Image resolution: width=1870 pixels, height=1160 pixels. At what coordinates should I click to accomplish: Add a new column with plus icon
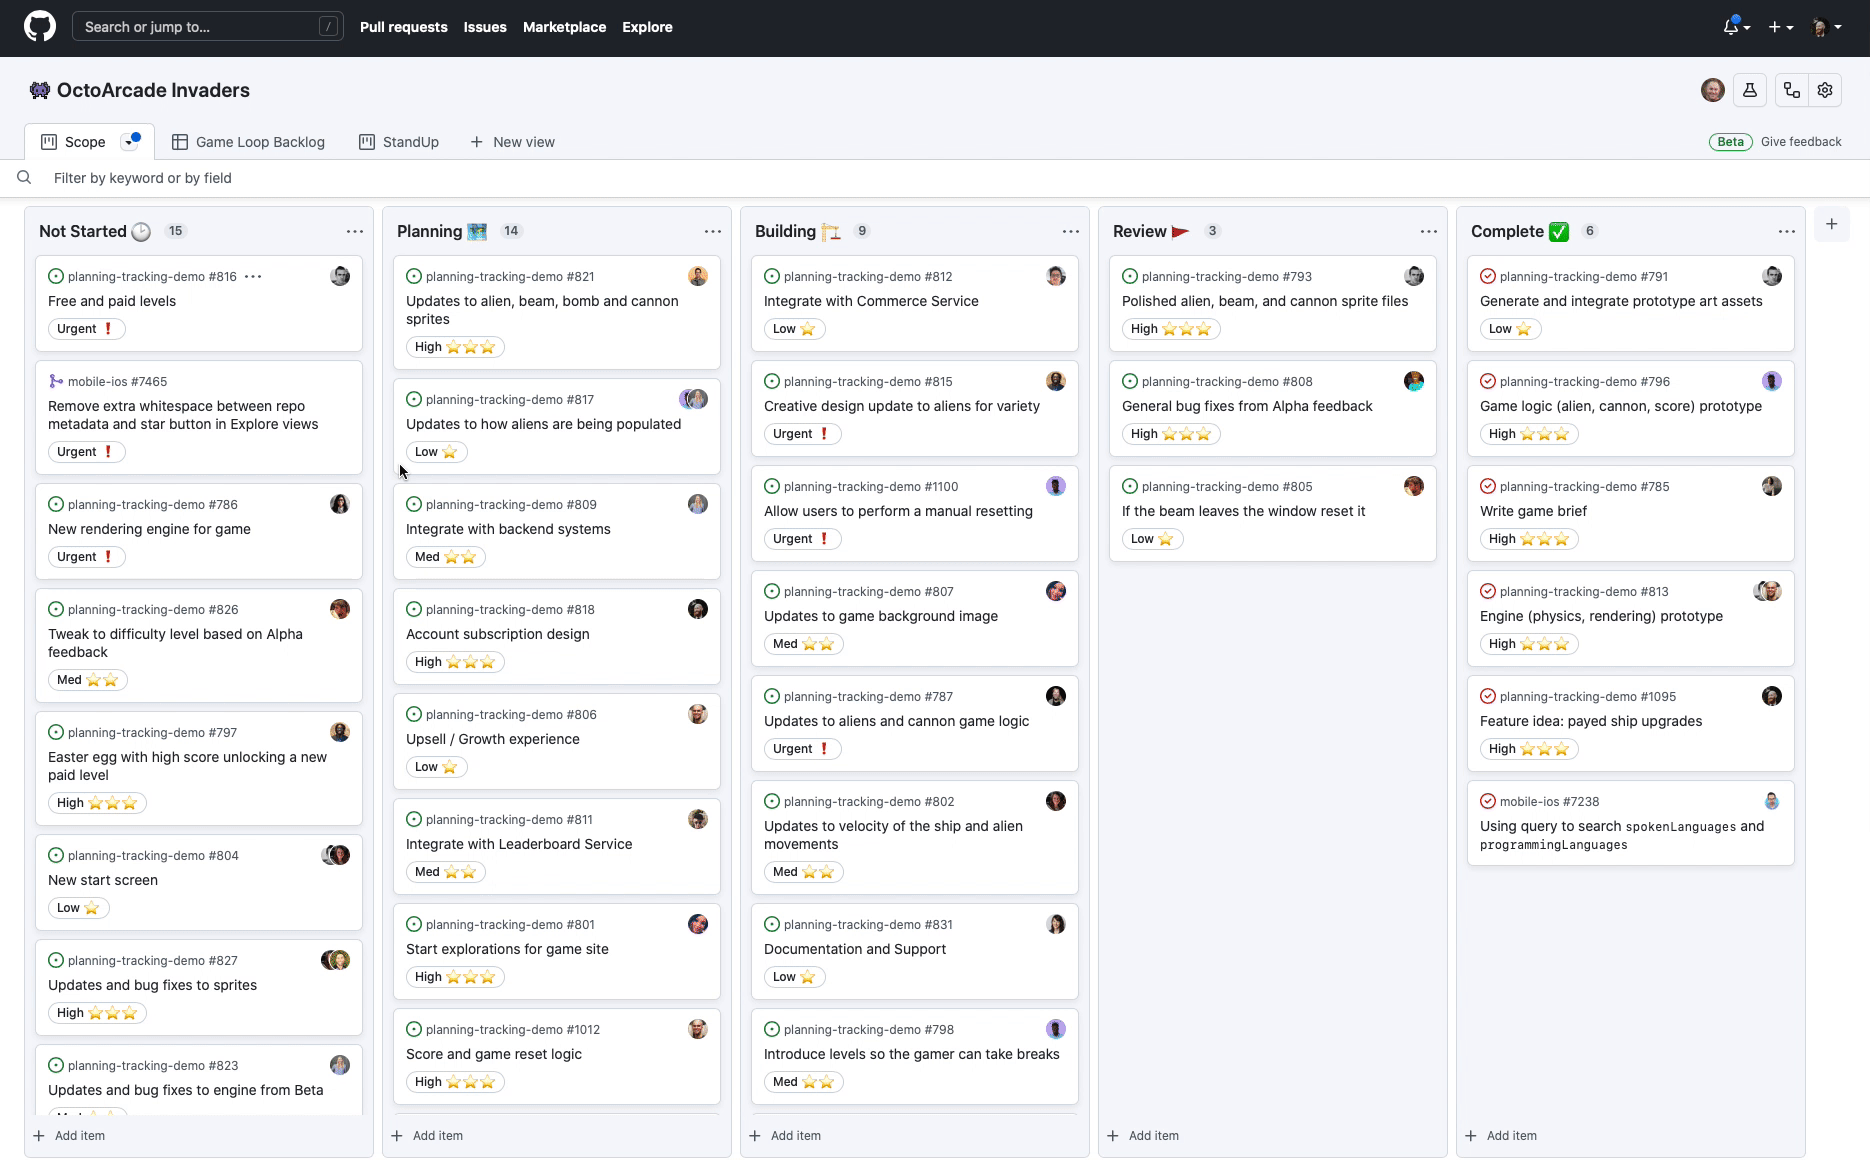pyautogui.click(x=1831, y=225)
